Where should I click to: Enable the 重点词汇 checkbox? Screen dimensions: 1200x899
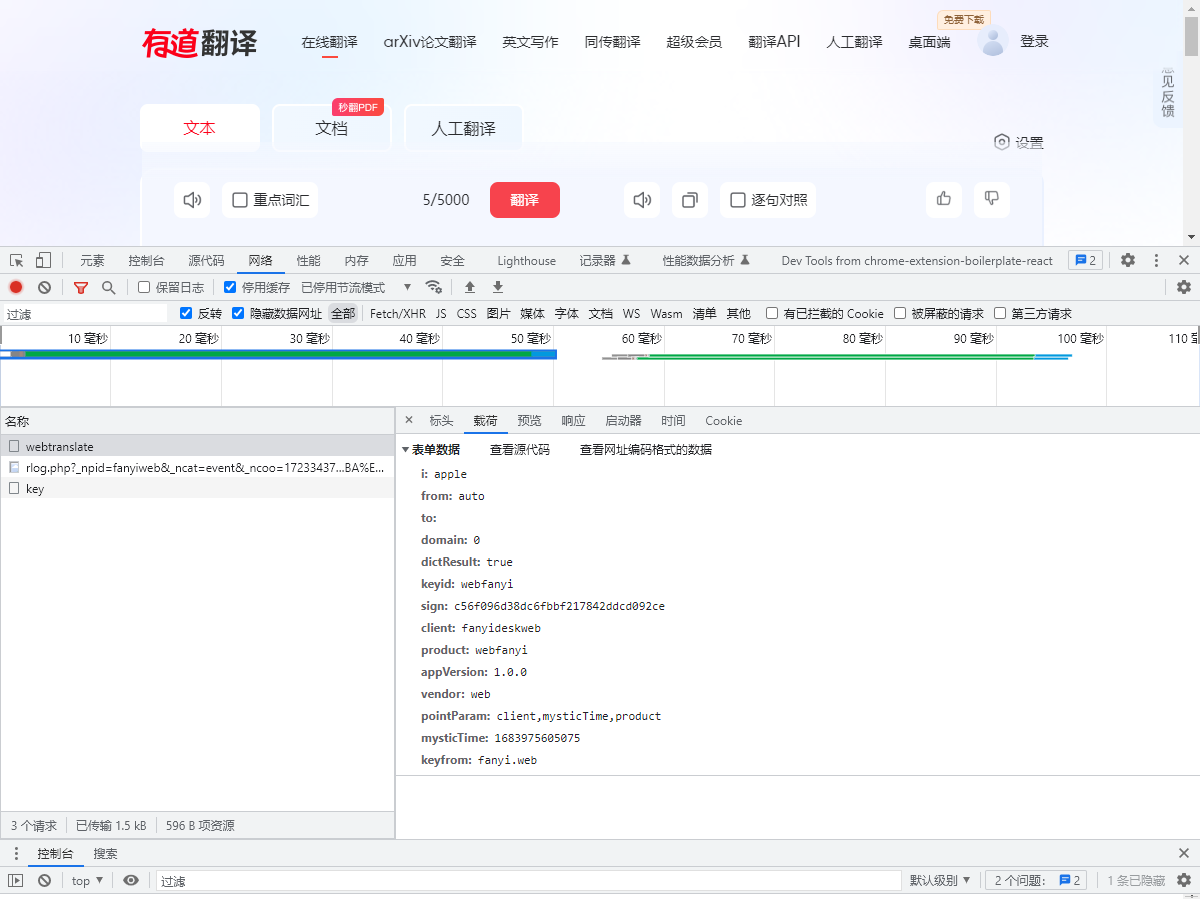coord(240,200)
